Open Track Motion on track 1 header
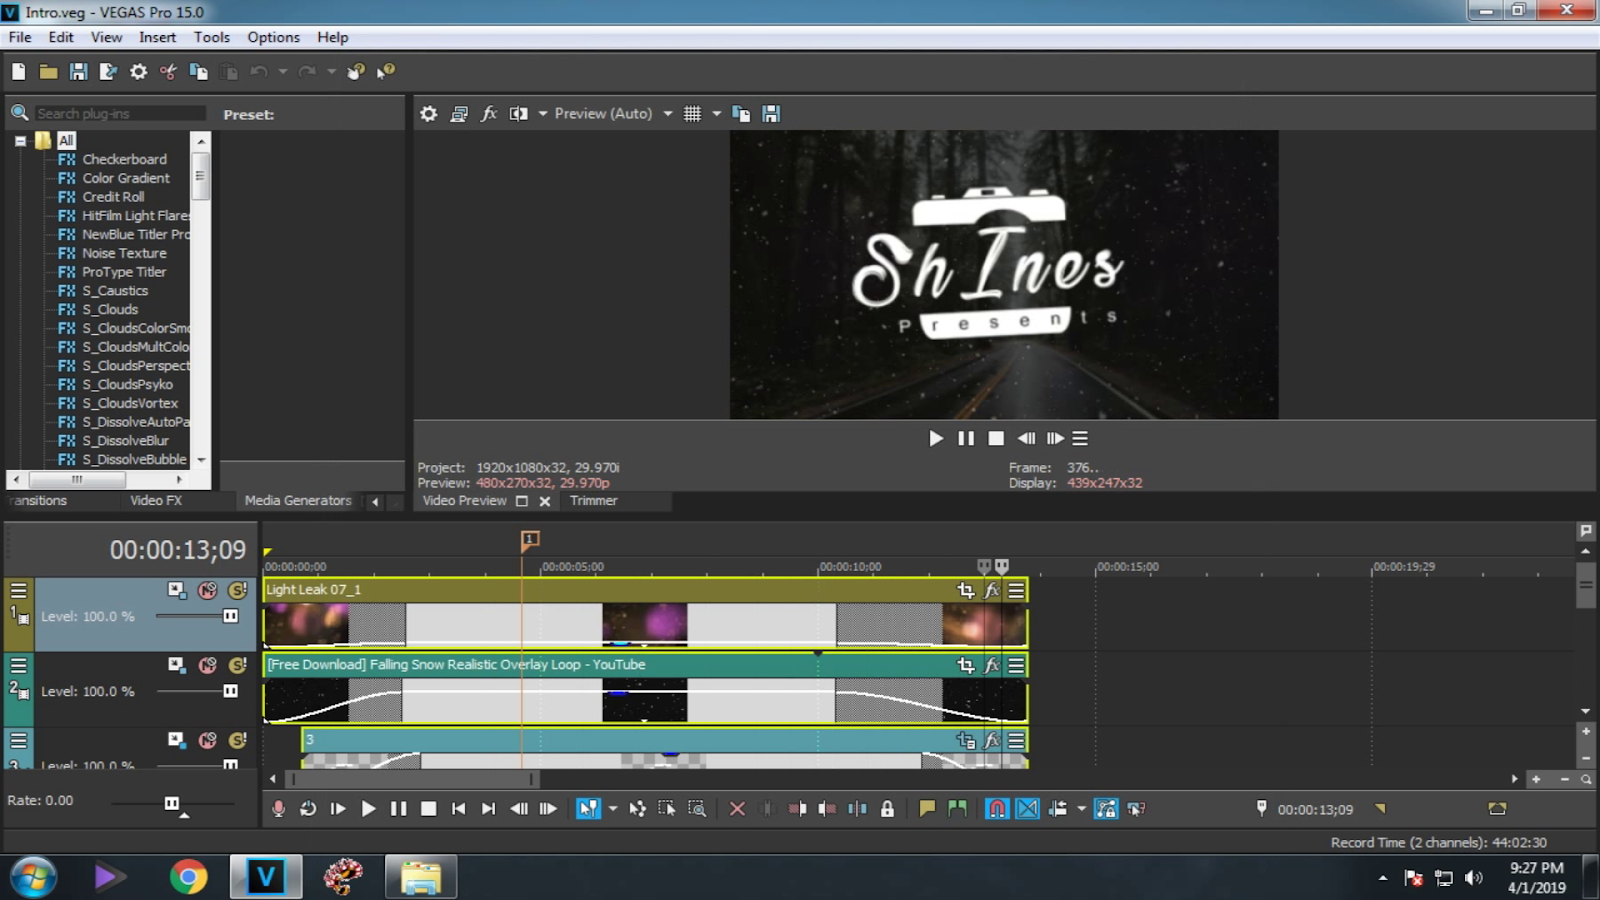 pos(177,590)
